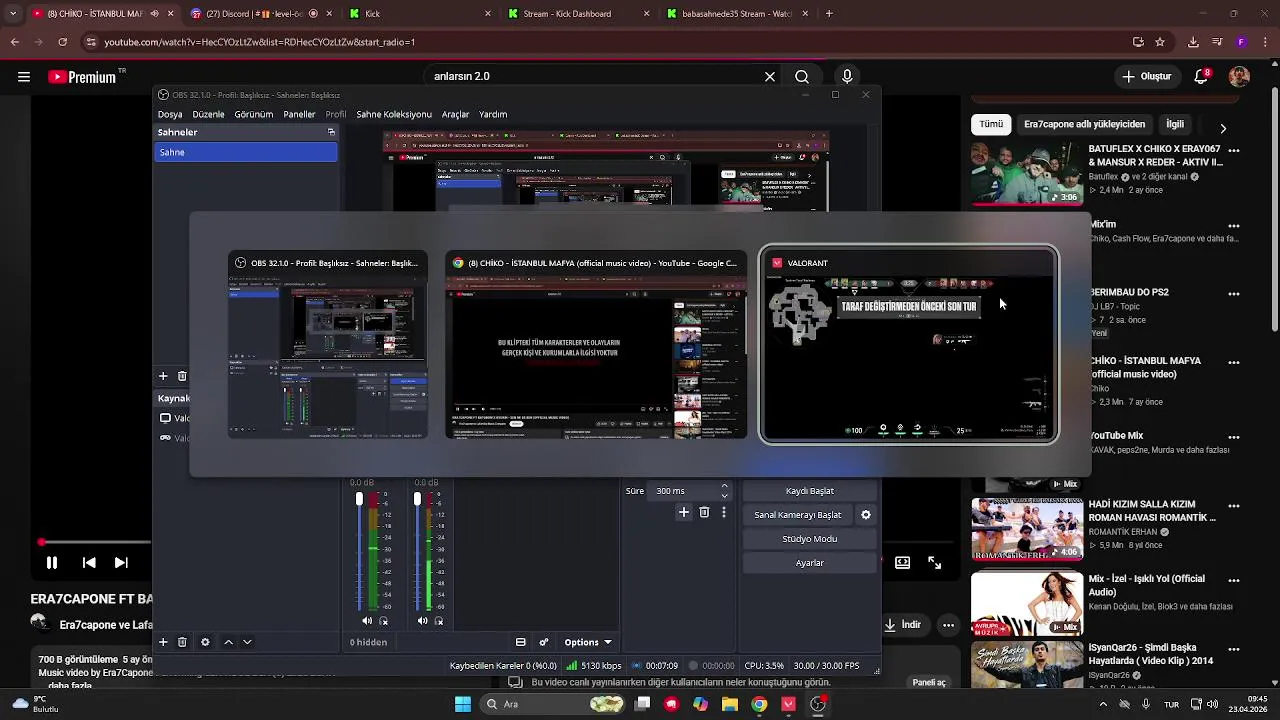Select YouTube Chrome window in Alt-Tab switcher
Image resolution: width=1280 pixels, height=720 pixels.
point(596,344)
